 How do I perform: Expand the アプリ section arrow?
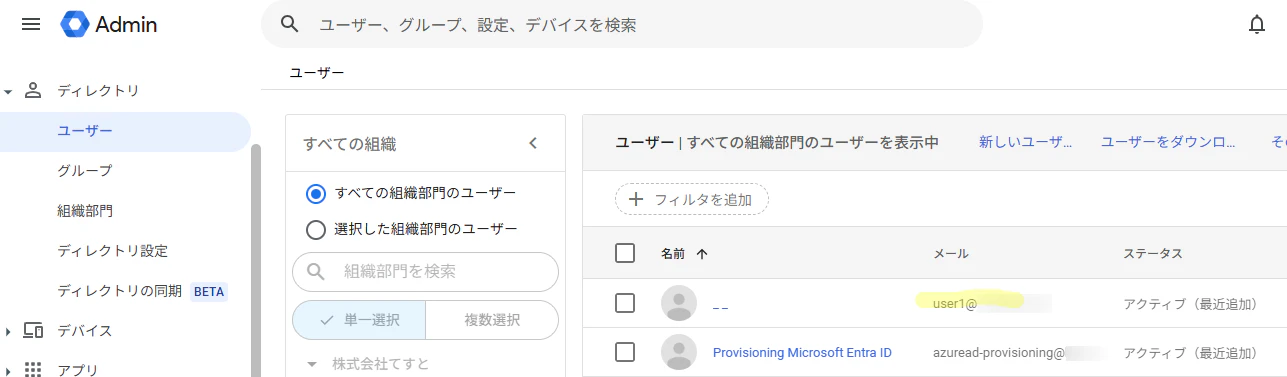(8, 370)
